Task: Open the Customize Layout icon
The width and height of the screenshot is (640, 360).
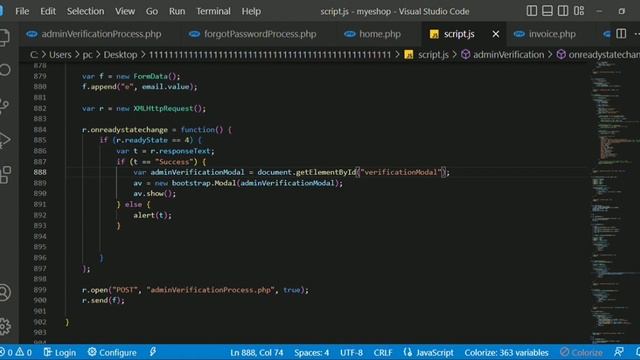Action: click(579, 11)
